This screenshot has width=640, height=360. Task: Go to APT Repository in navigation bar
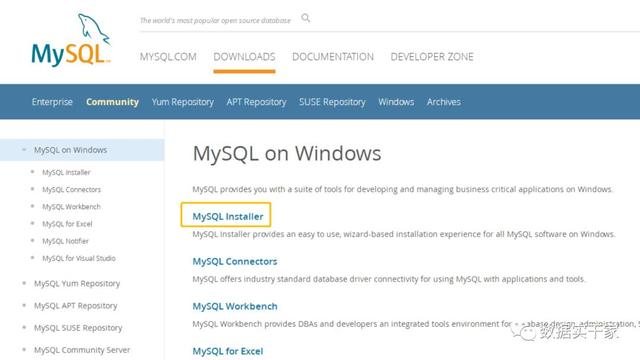coord(256,102)
